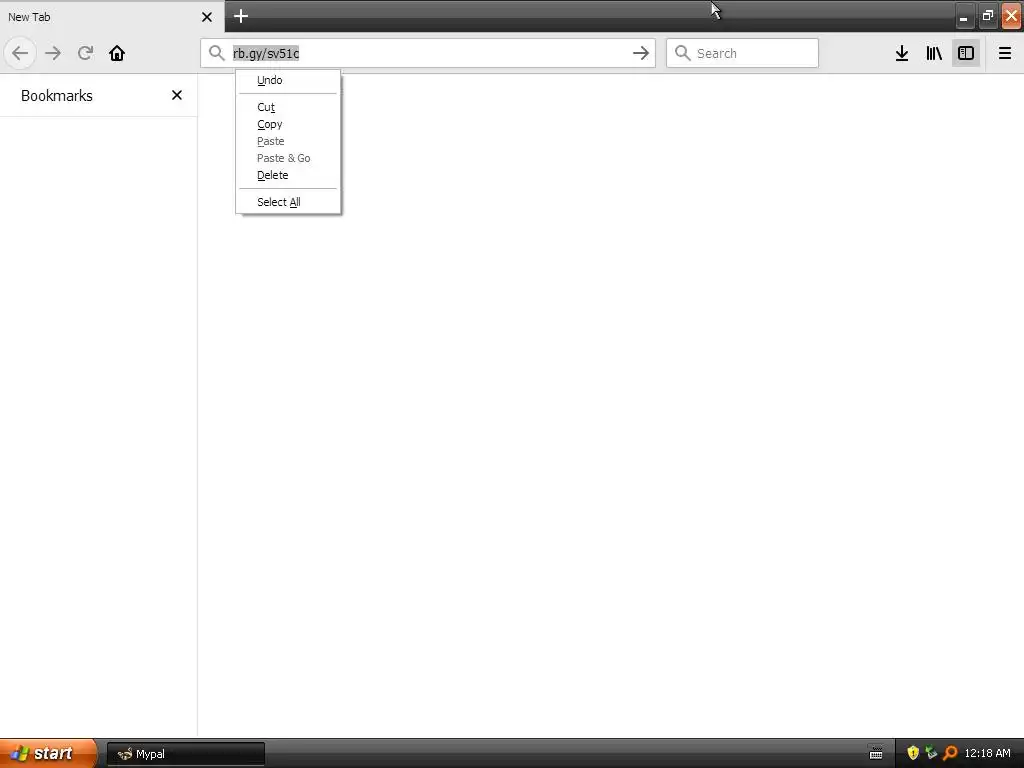This screenshot has width=1024, height=768.
Task: Reload the current page
Action: 85,53
